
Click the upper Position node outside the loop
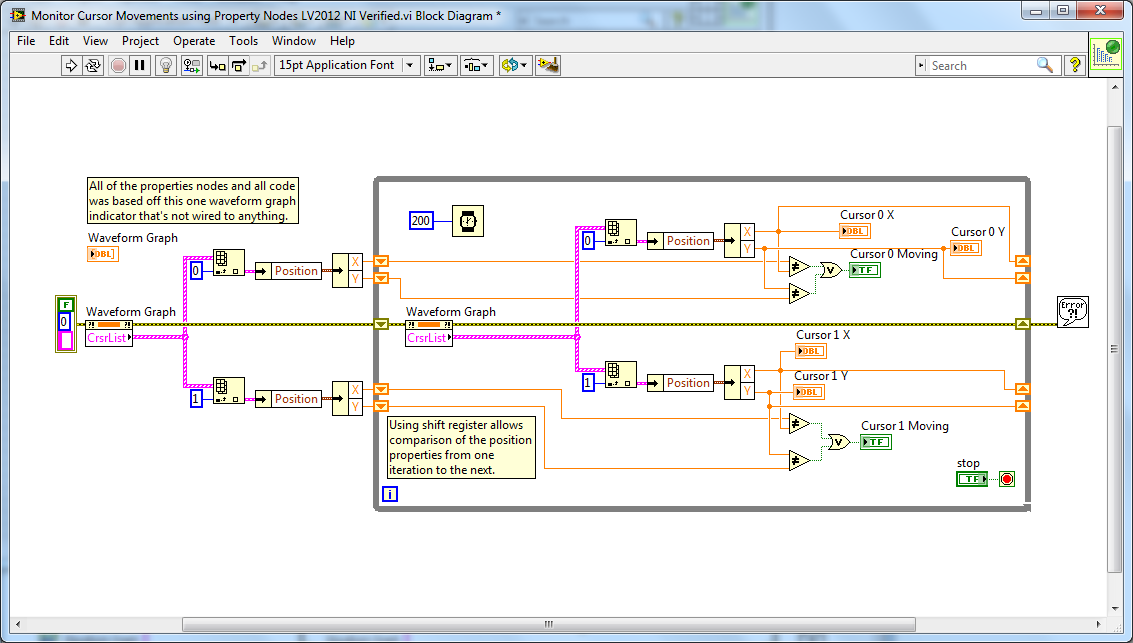tap(288, 271)
